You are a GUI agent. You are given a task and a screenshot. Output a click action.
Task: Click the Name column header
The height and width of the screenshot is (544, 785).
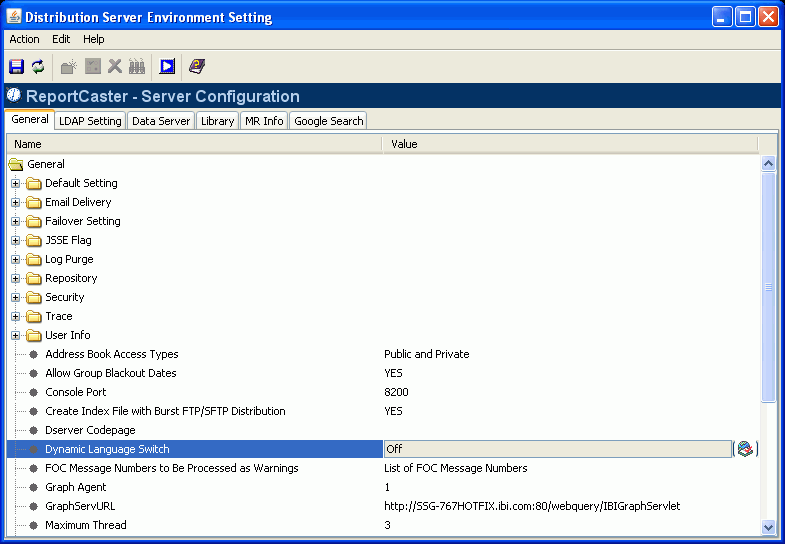tap(194, 144)
